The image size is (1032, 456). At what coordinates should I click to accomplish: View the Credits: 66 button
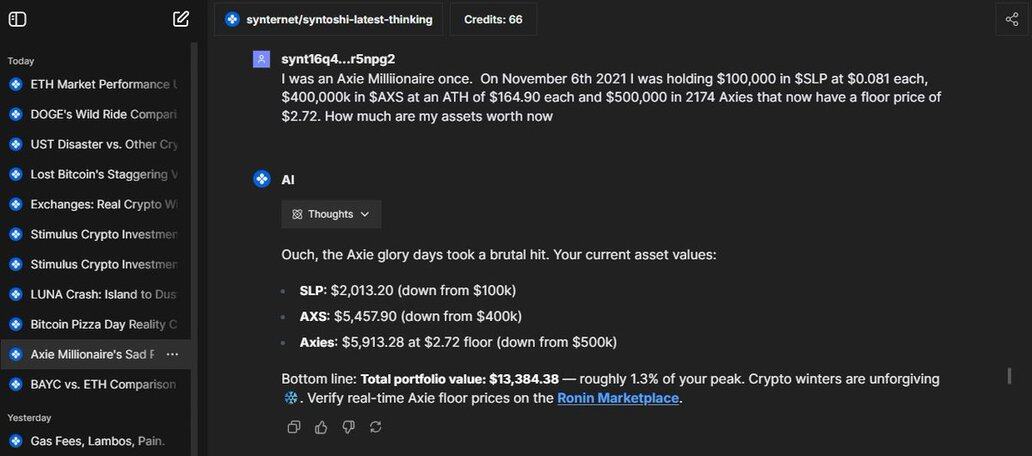point(493,19)
